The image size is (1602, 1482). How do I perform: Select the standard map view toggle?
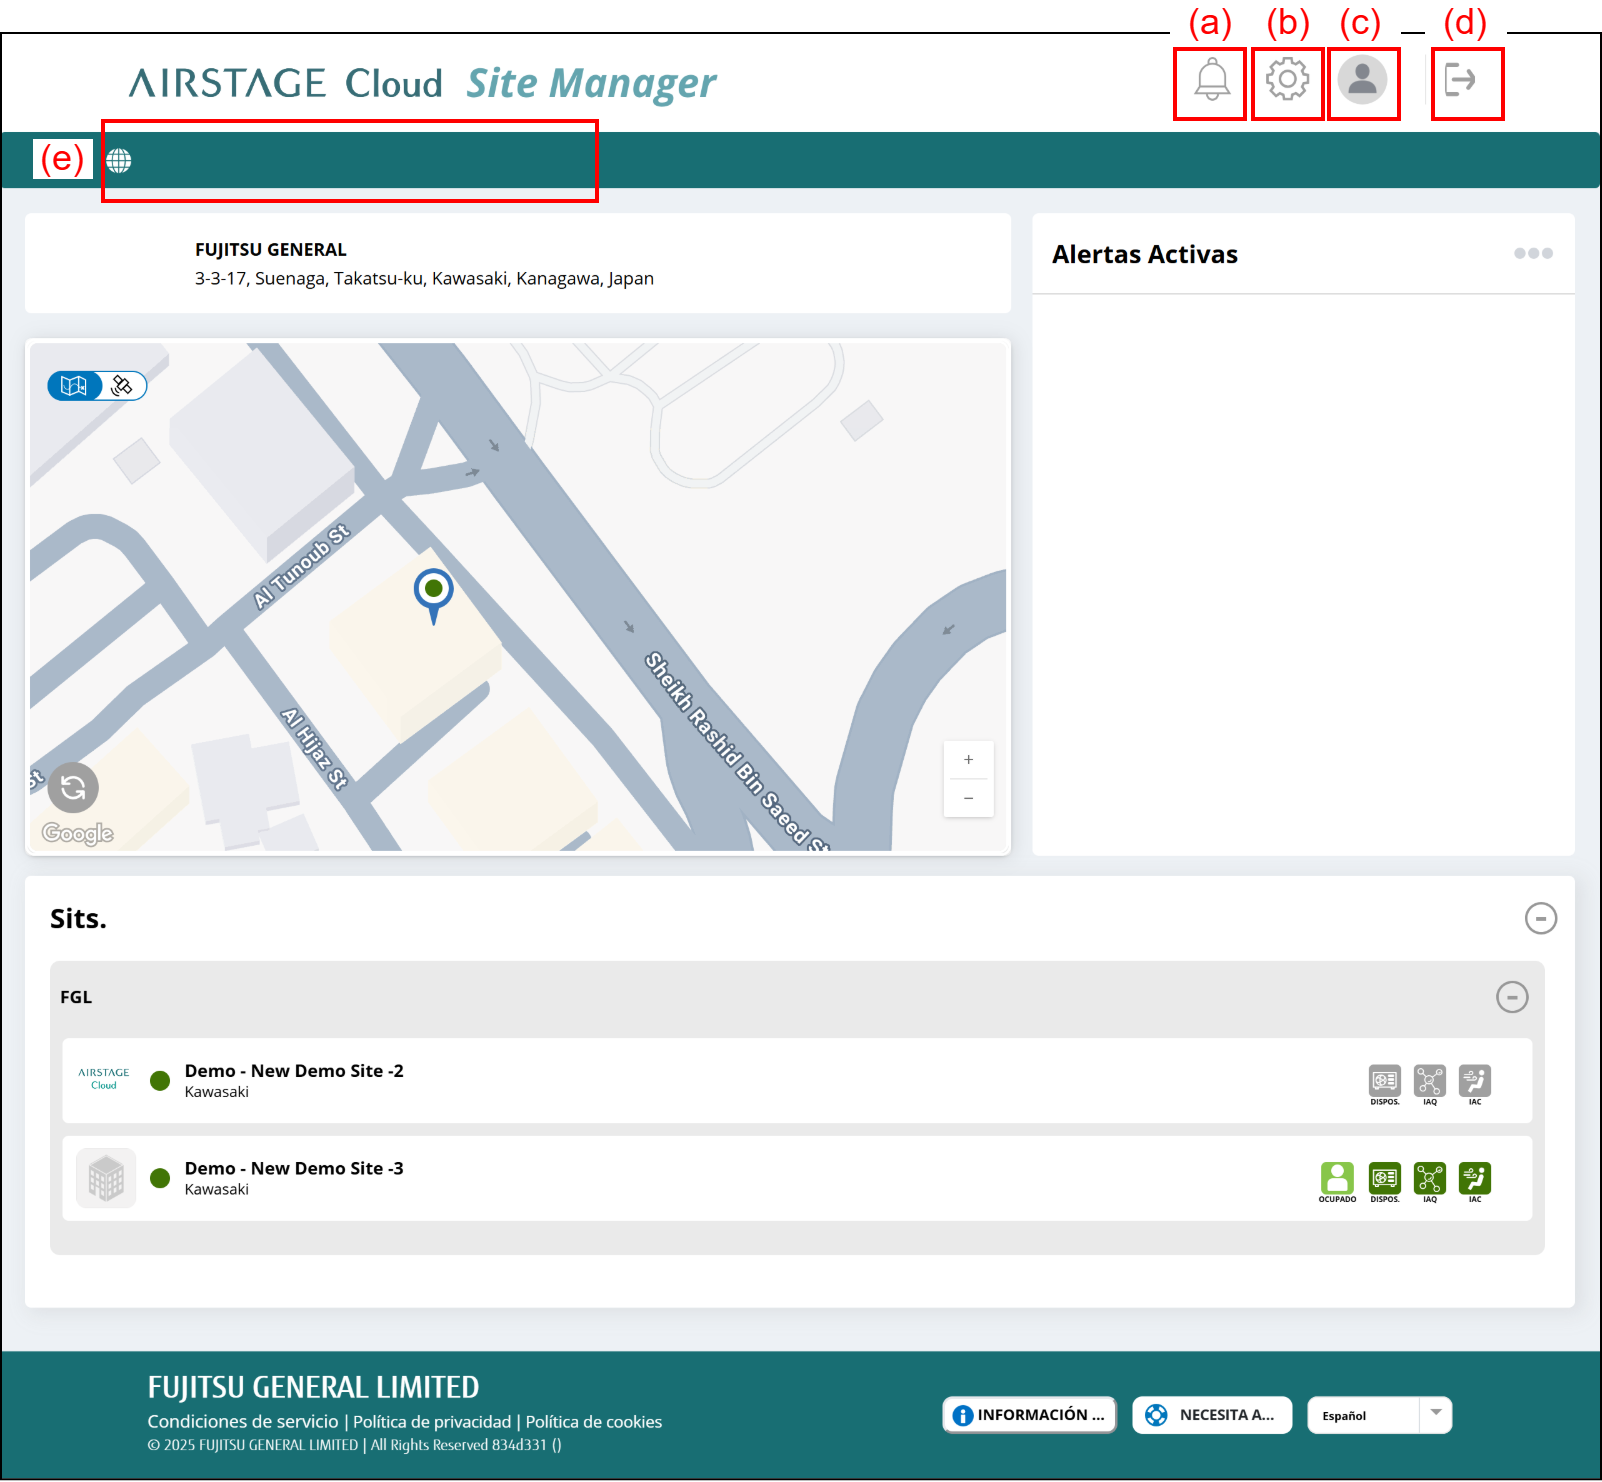click(74, 386)
